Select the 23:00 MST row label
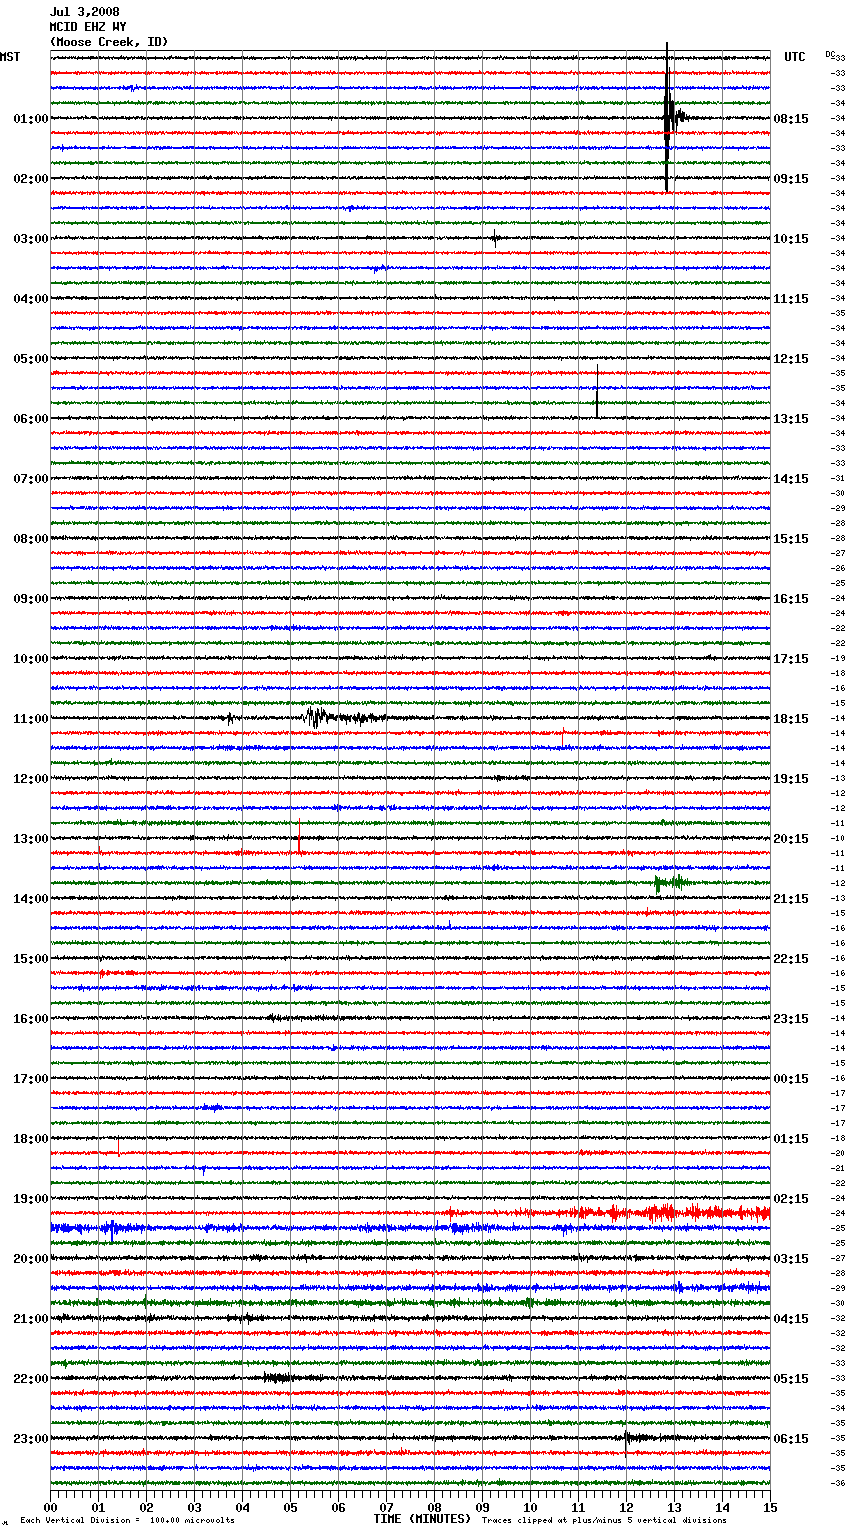The image size is (850, 1534). (31, 1439)
